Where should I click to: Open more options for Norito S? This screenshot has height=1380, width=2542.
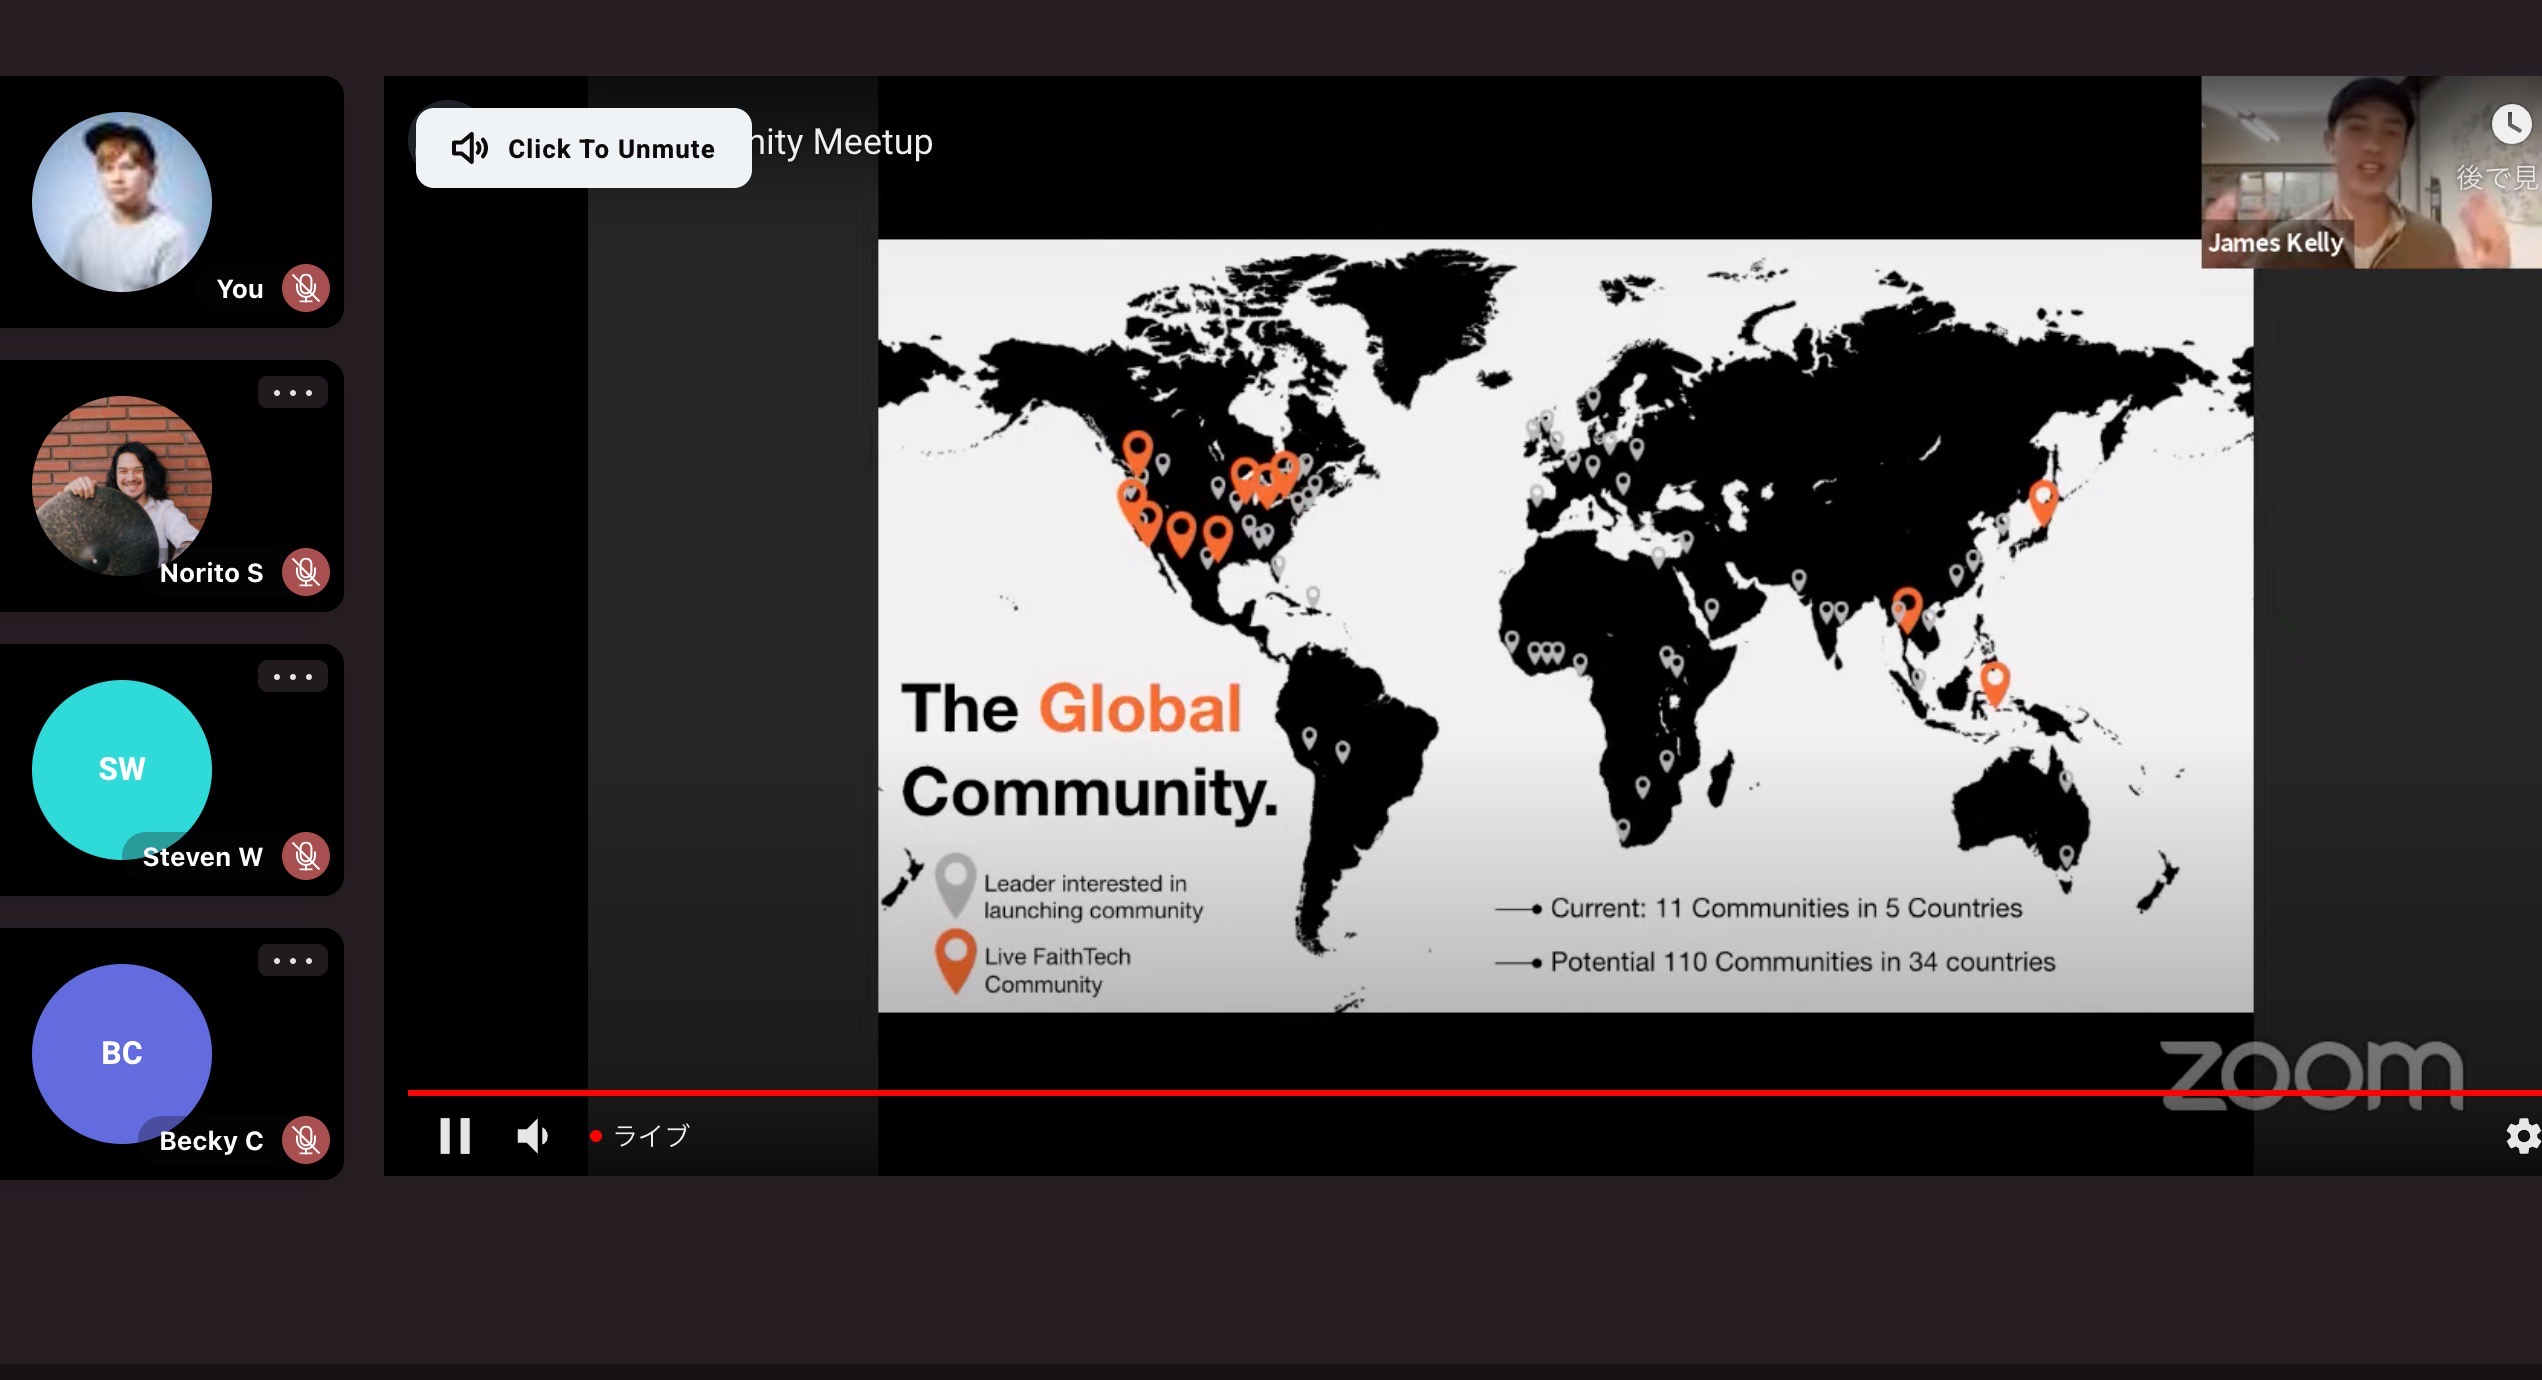tap(293, 393)
